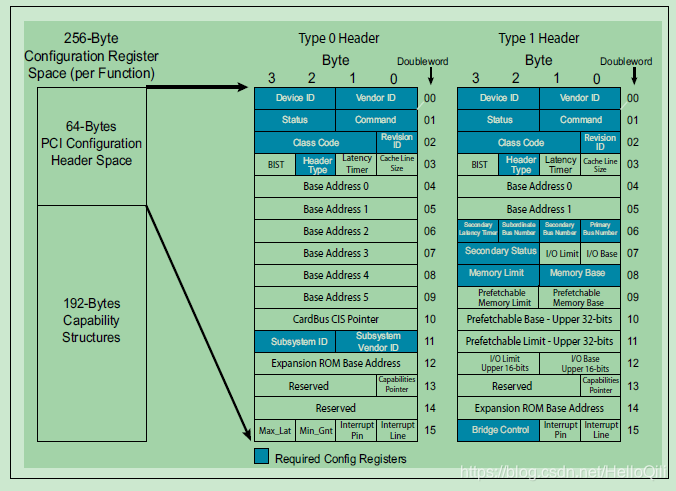Select the blue 'Memory Base' register

580,275
